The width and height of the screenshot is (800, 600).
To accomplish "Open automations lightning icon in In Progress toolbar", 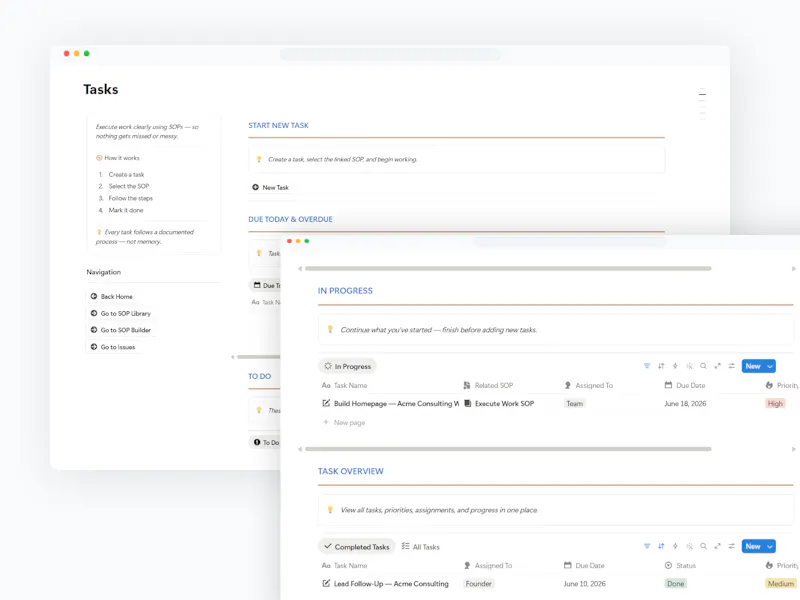I will [x=675, y=366].
